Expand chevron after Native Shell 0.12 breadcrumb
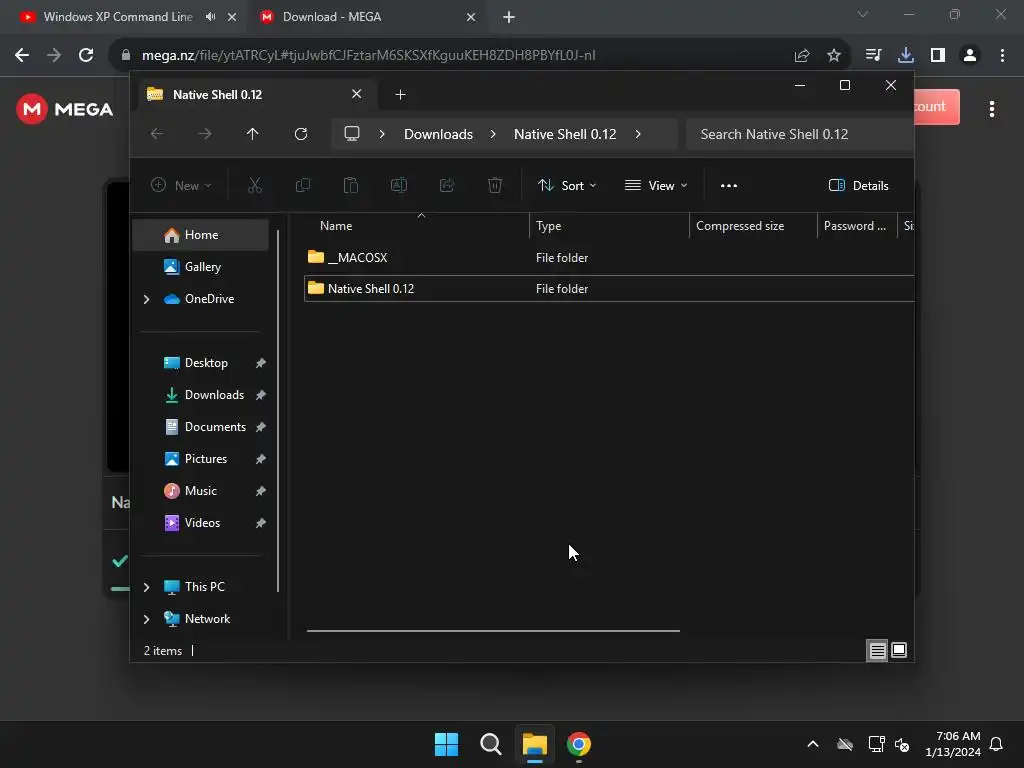The height and width of the screenshot is (768, 1024). (638, 134)
